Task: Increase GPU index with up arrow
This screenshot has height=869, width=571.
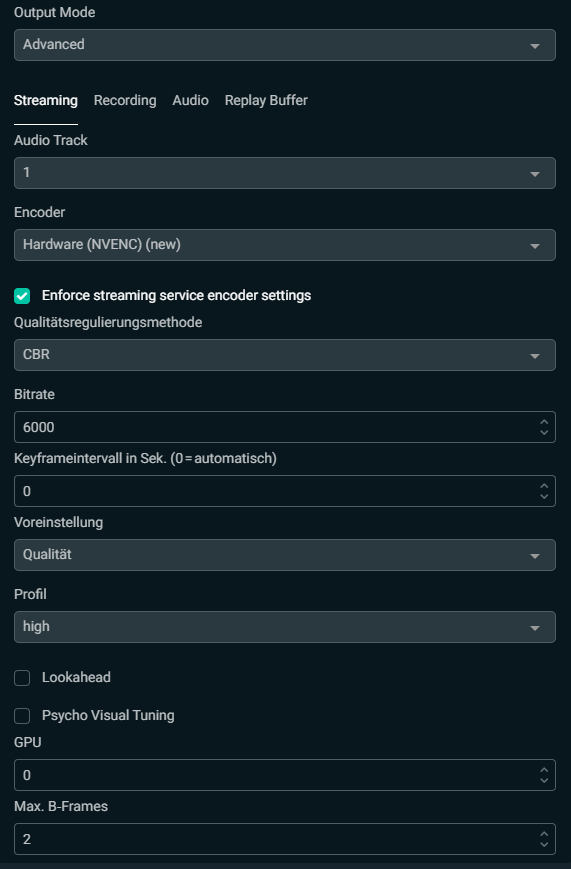Action: pyautogui.click(x=544, y=770)
